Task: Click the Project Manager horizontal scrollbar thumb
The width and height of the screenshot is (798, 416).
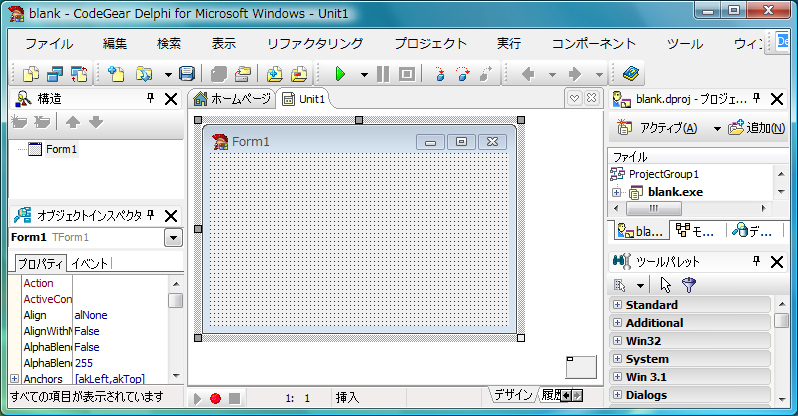Action: pos(654,208)
